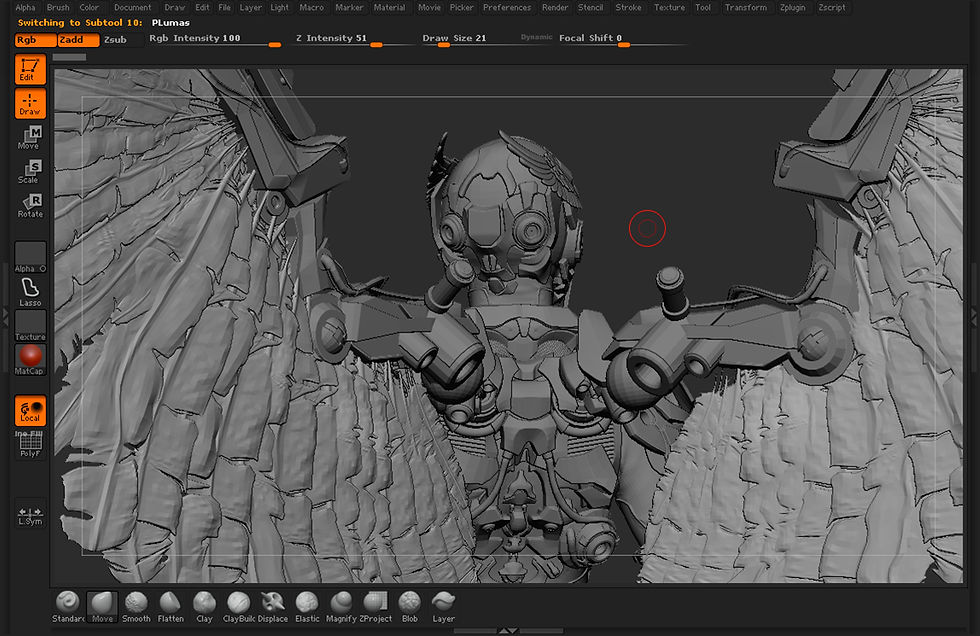This screenshot has height=636, width=980.
Task: Toggle the Rgb paint mode
Action: coord(35,40)
